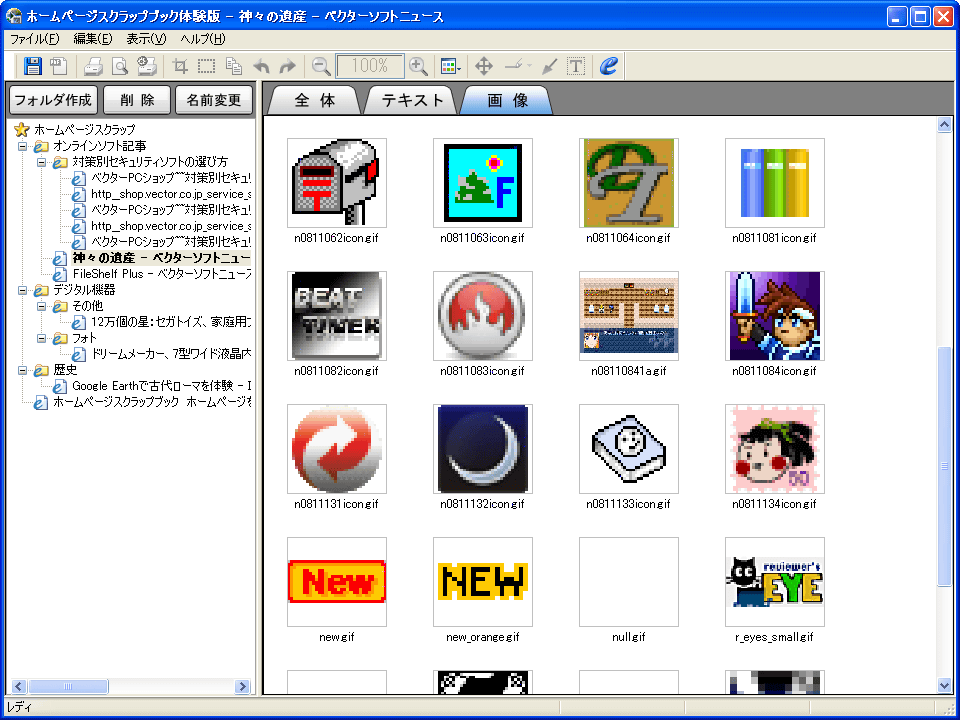
Task: Click the 名前変更 button
Action: click(214, 100)
